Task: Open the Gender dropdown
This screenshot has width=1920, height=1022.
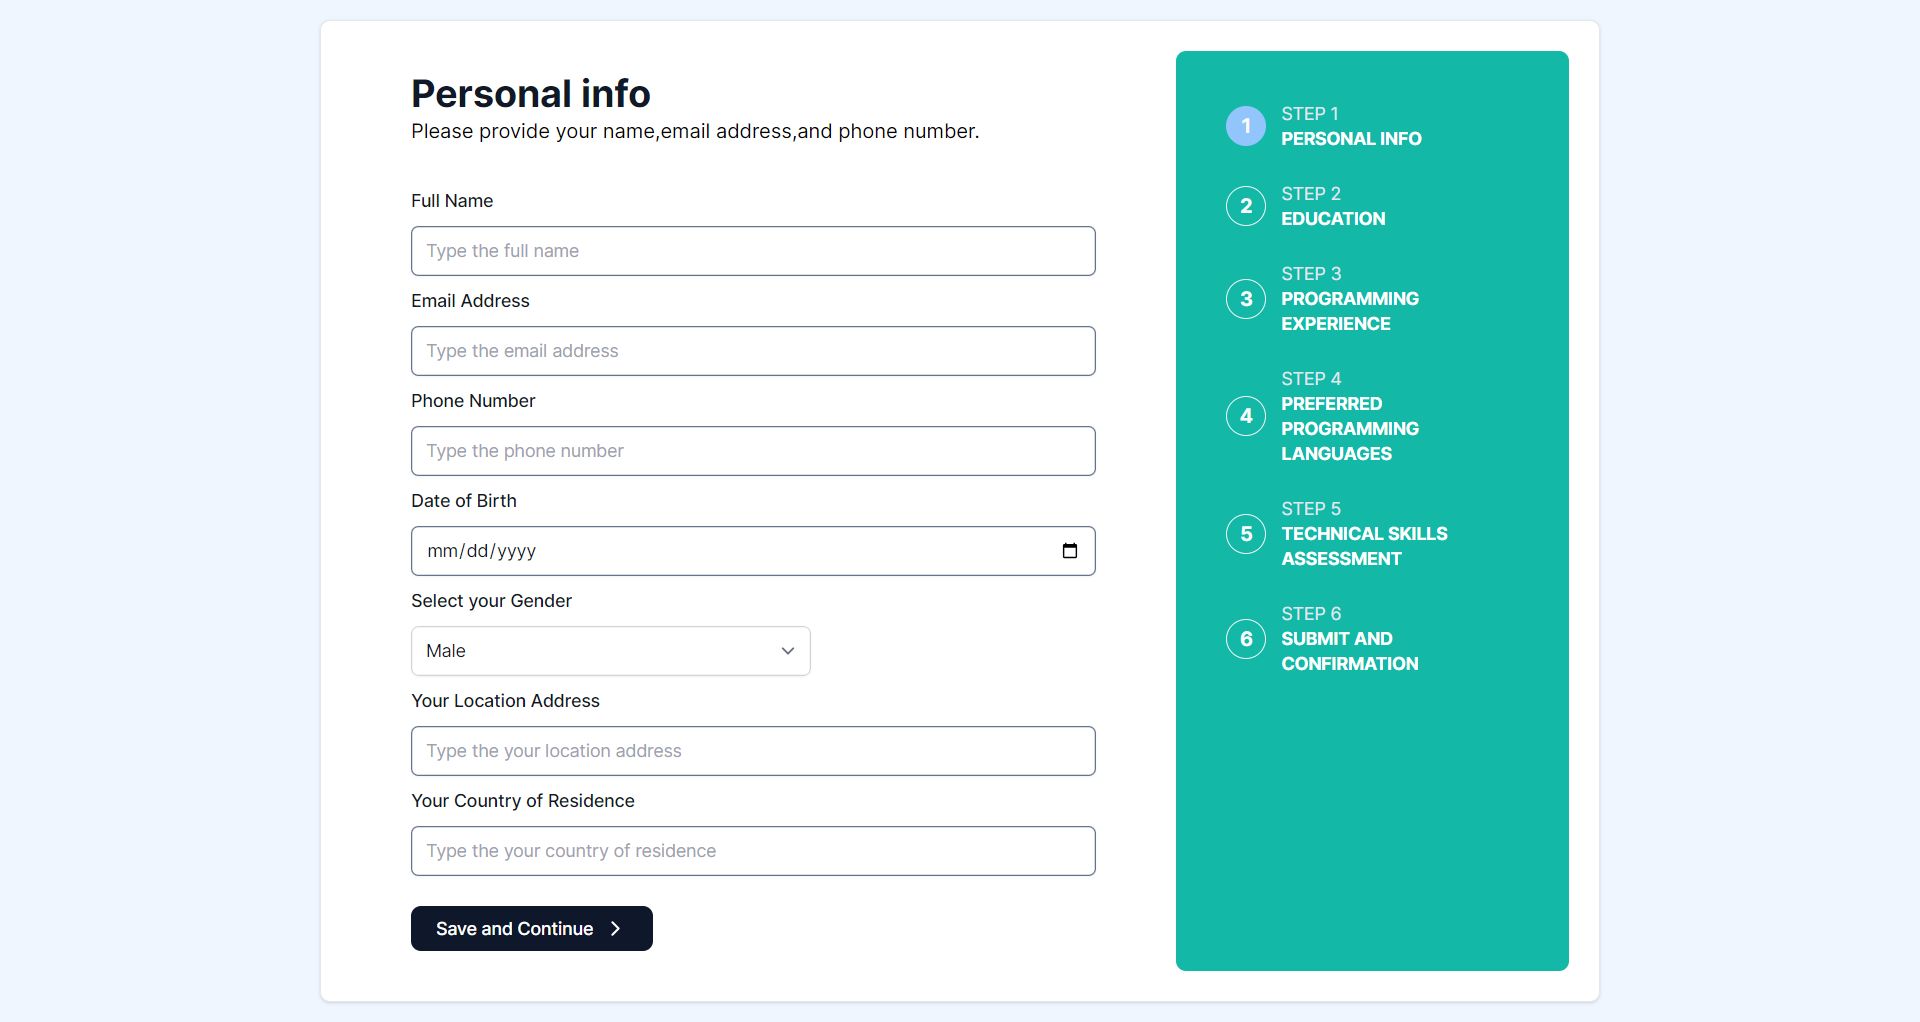Action: [610, 651]
